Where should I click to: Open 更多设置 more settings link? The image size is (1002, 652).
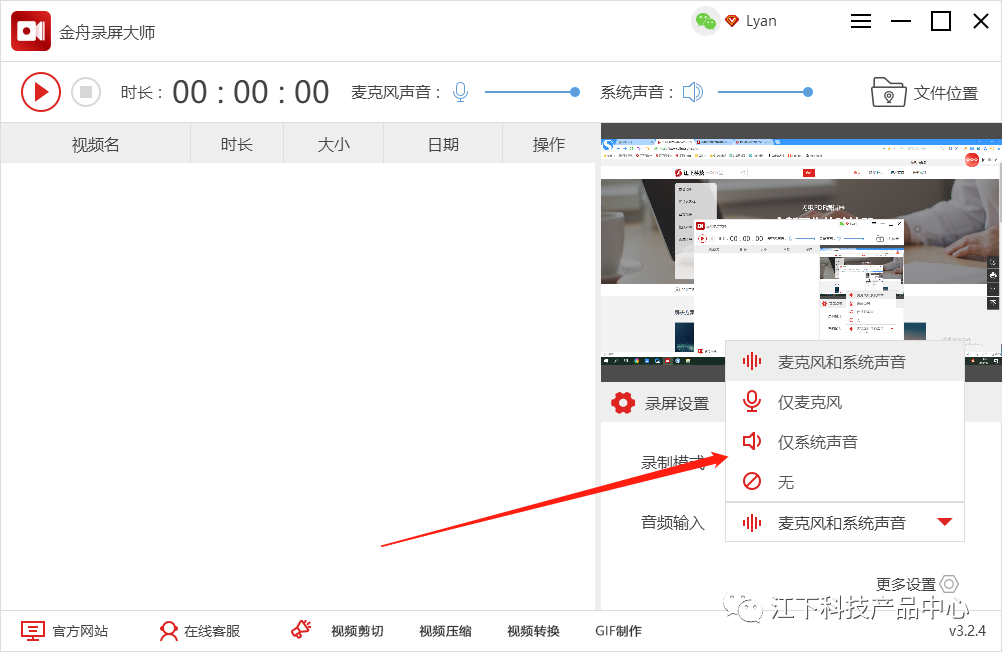(x=906, y=584)
